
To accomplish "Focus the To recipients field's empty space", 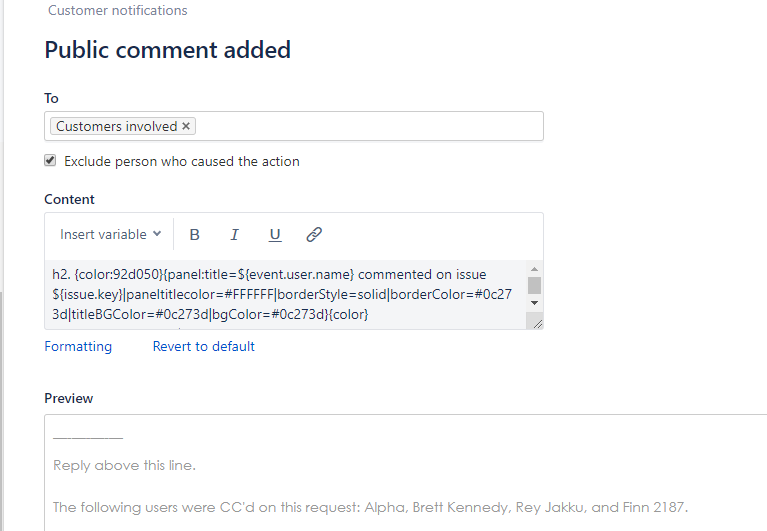I will 370,127.
